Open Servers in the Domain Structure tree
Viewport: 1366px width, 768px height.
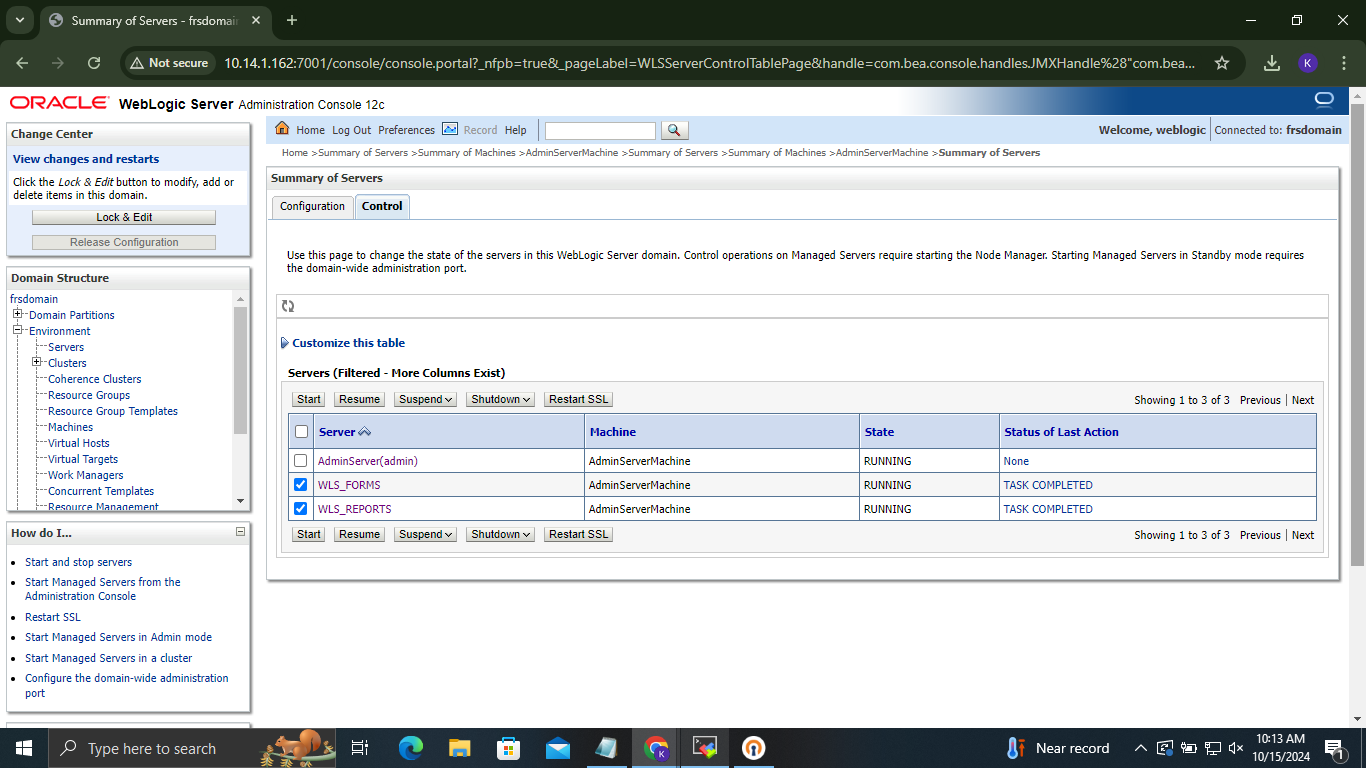click(66, 347)
